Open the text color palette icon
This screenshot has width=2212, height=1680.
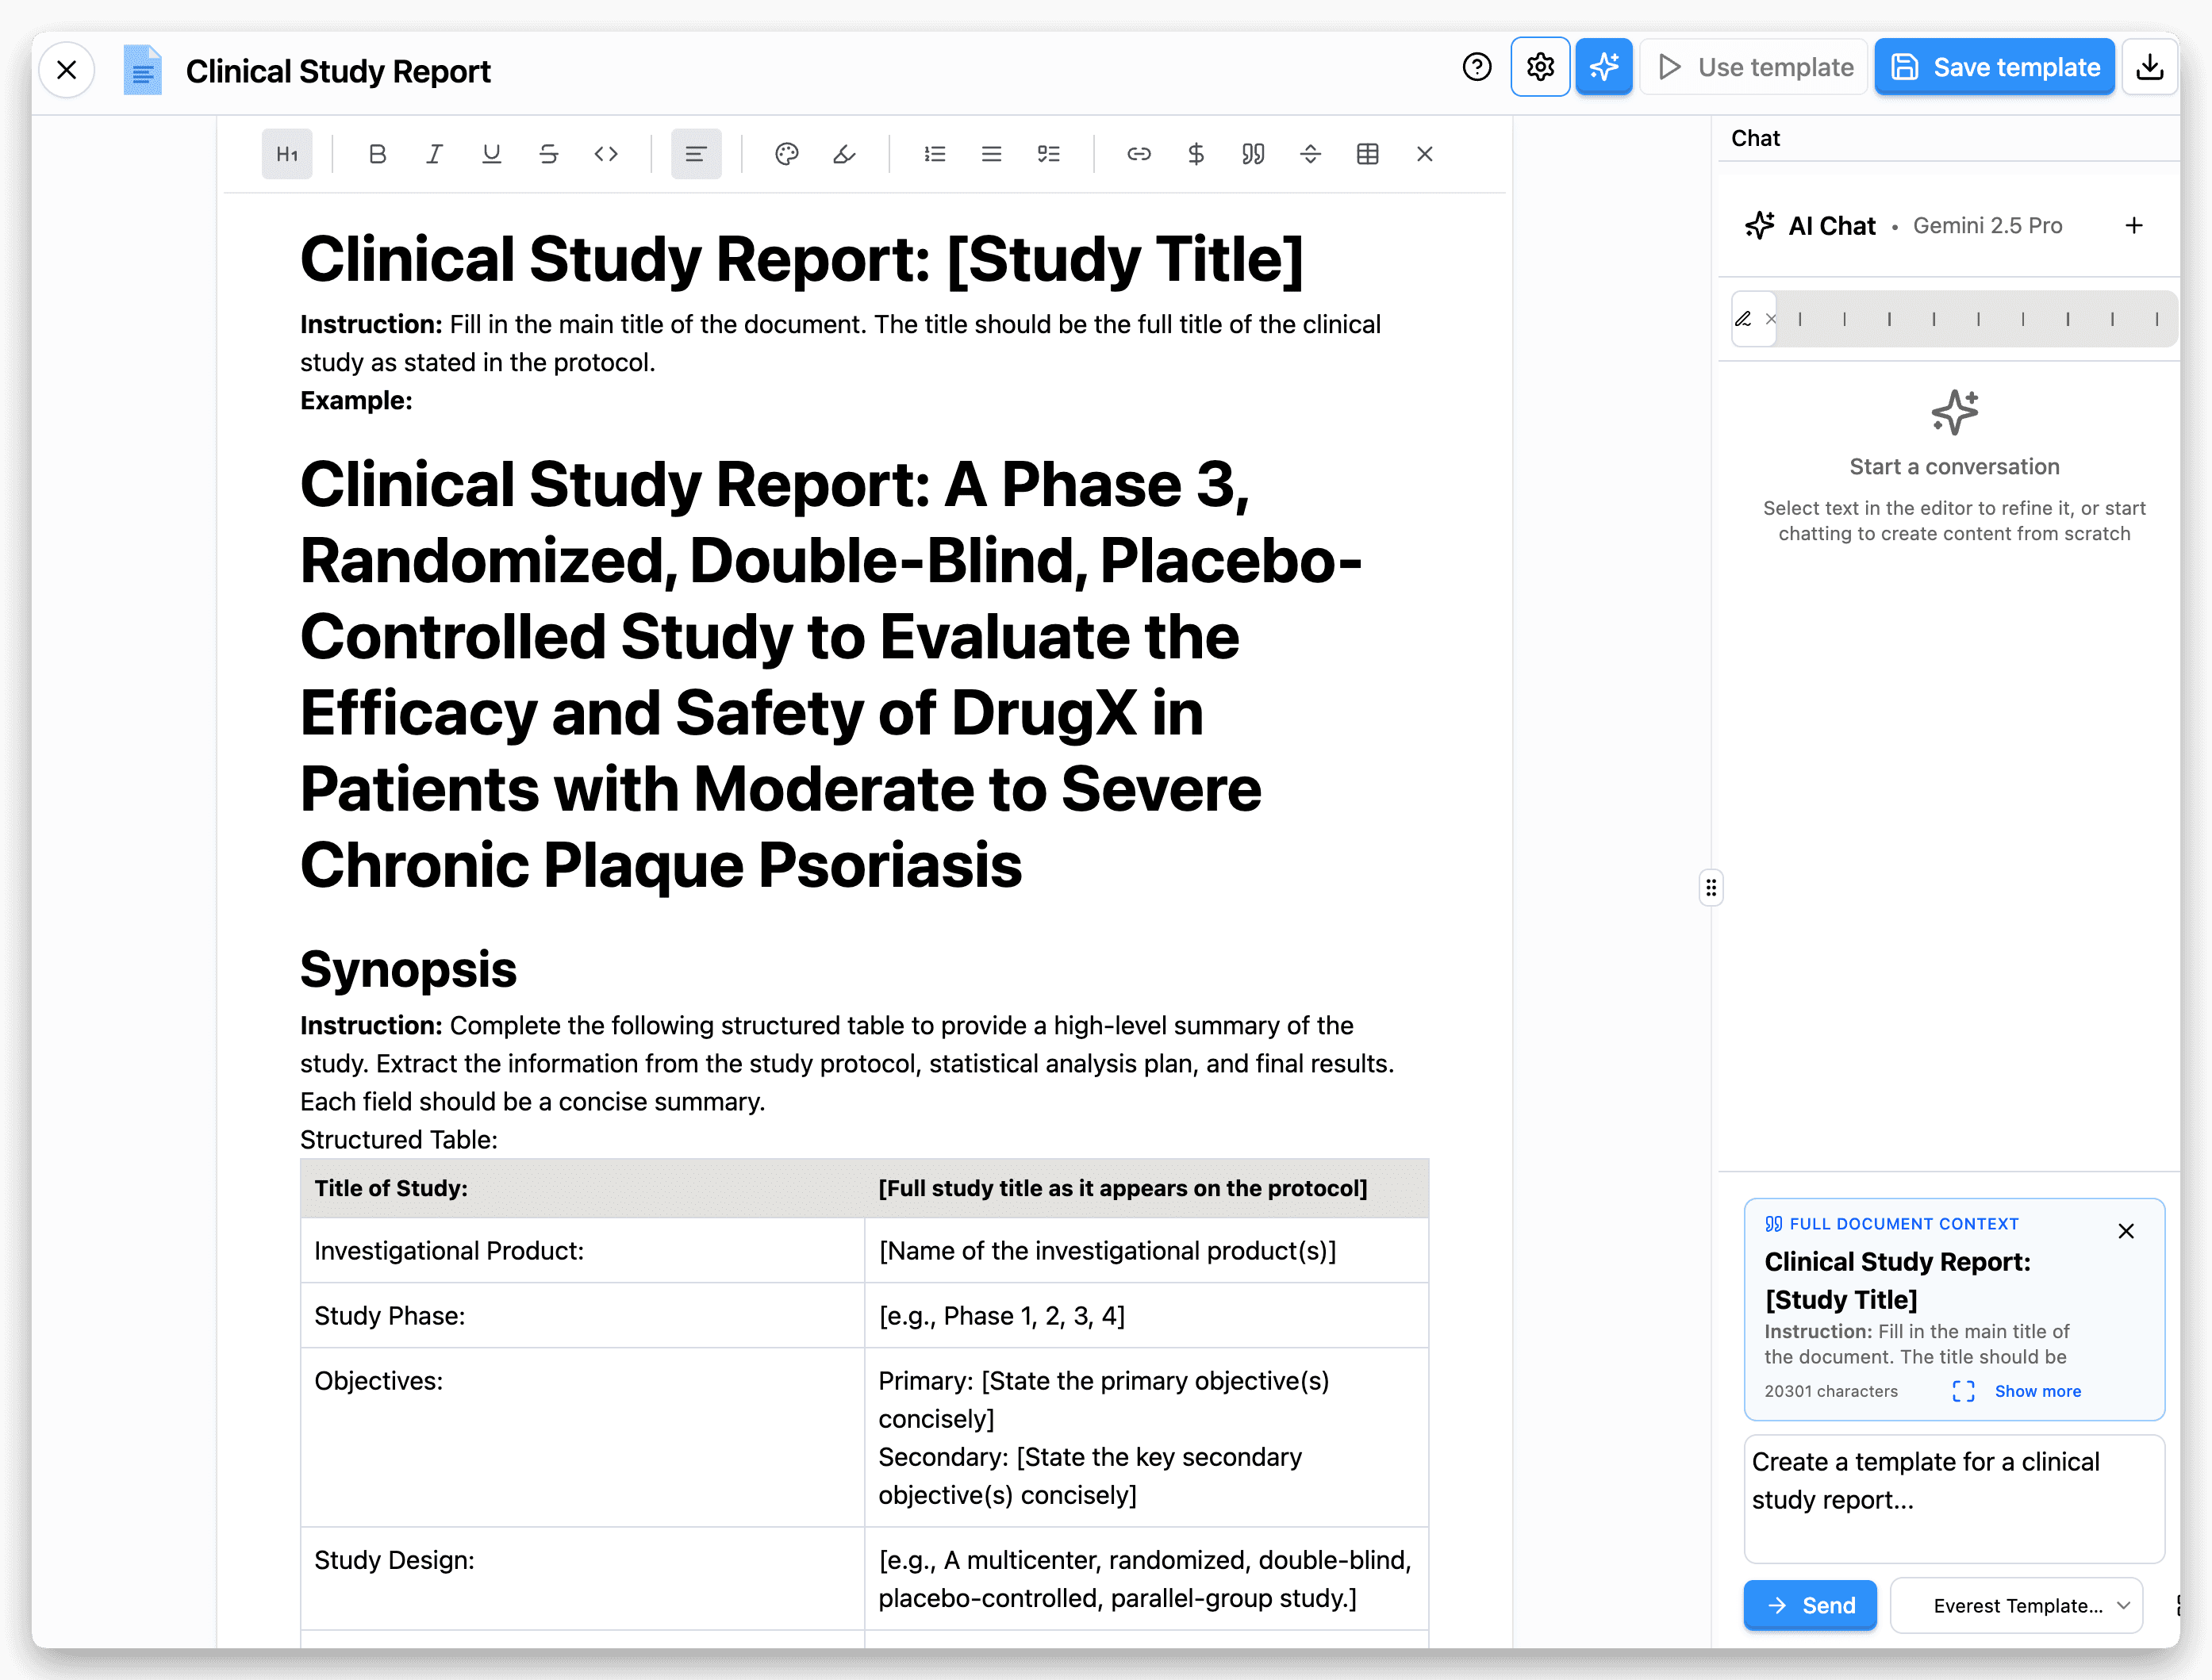tap(787, 154)
